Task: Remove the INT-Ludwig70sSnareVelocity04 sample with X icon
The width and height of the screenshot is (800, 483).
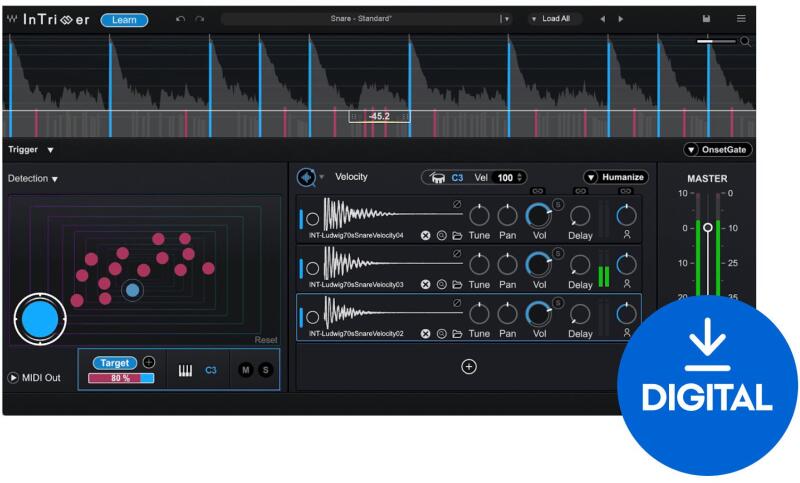Action: tap(425, 236)
